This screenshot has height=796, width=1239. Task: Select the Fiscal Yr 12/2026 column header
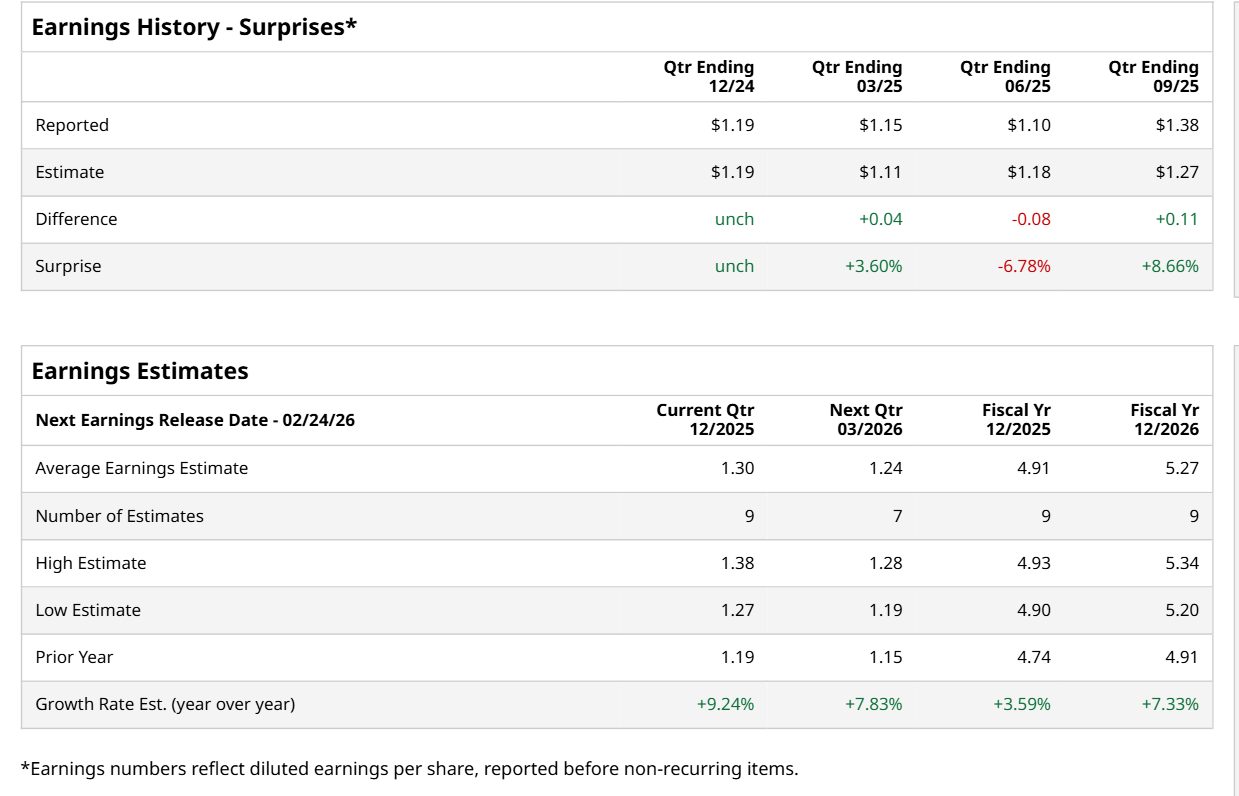pyautogui.click(x=1164, y=420)
